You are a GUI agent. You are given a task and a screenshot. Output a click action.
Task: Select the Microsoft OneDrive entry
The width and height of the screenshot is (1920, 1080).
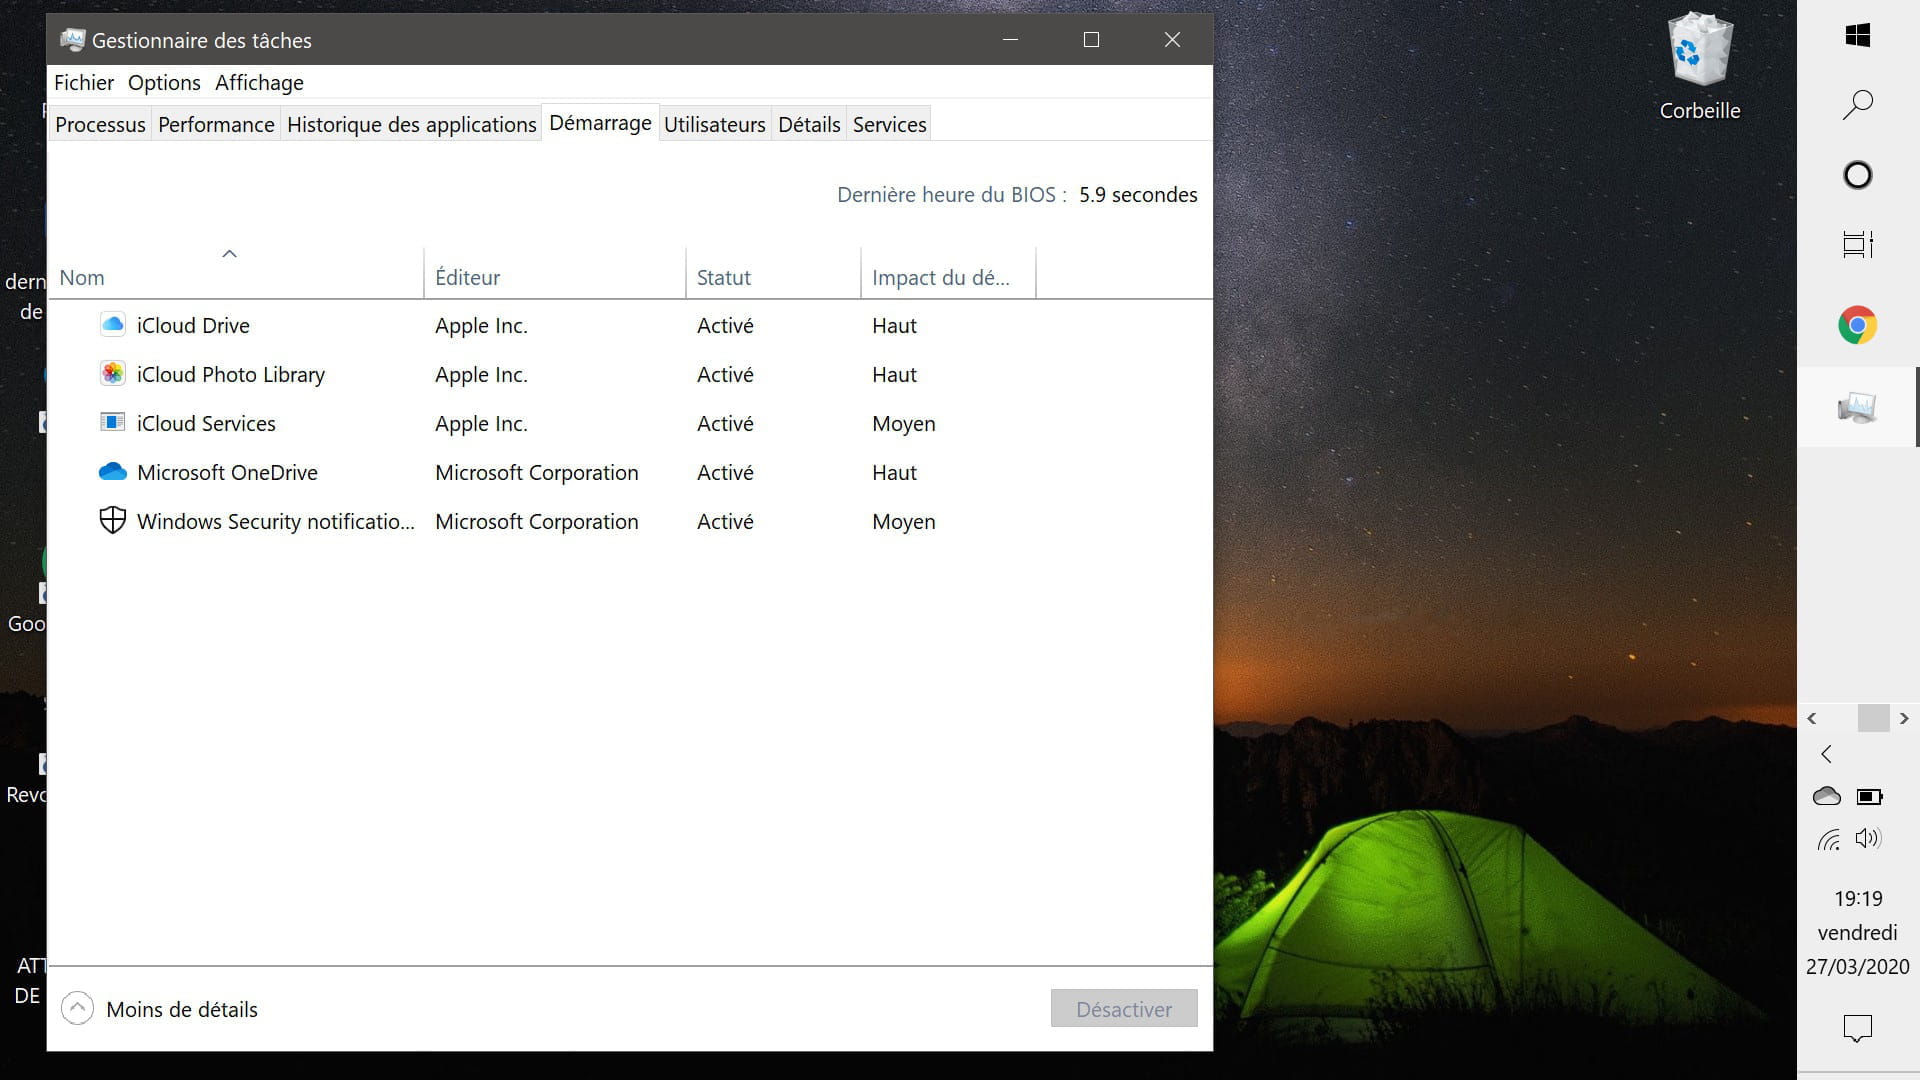pyautogui.click(x=227, y=472)
